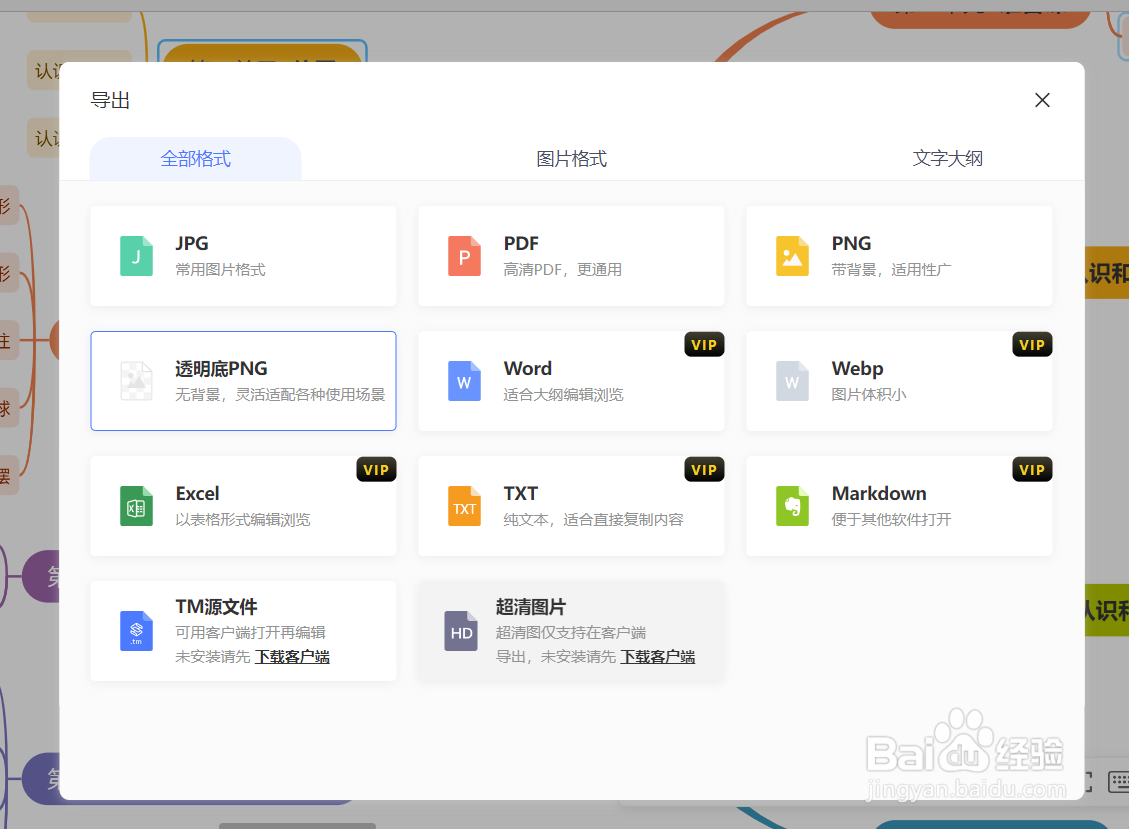The width and height of the screenshot is (1129, 829).
Task: Select the PDF export format icon
Action: tap(464, 256)
